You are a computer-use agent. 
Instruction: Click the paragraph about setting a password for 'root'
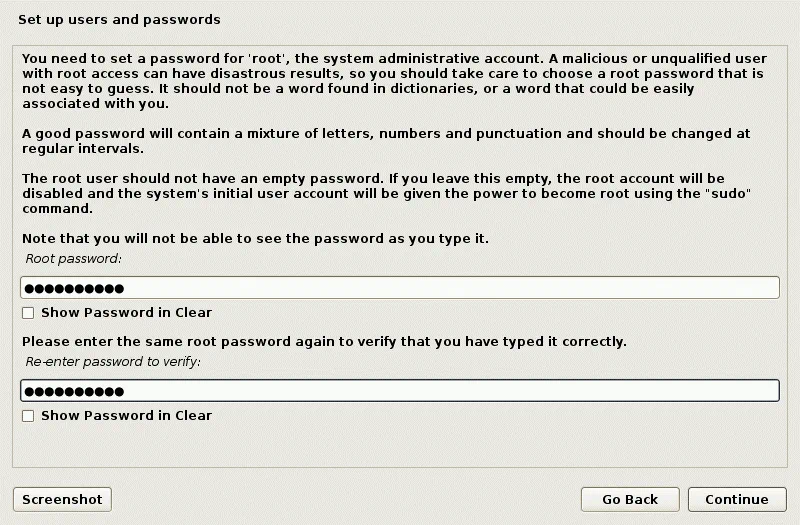pos(394,81)
